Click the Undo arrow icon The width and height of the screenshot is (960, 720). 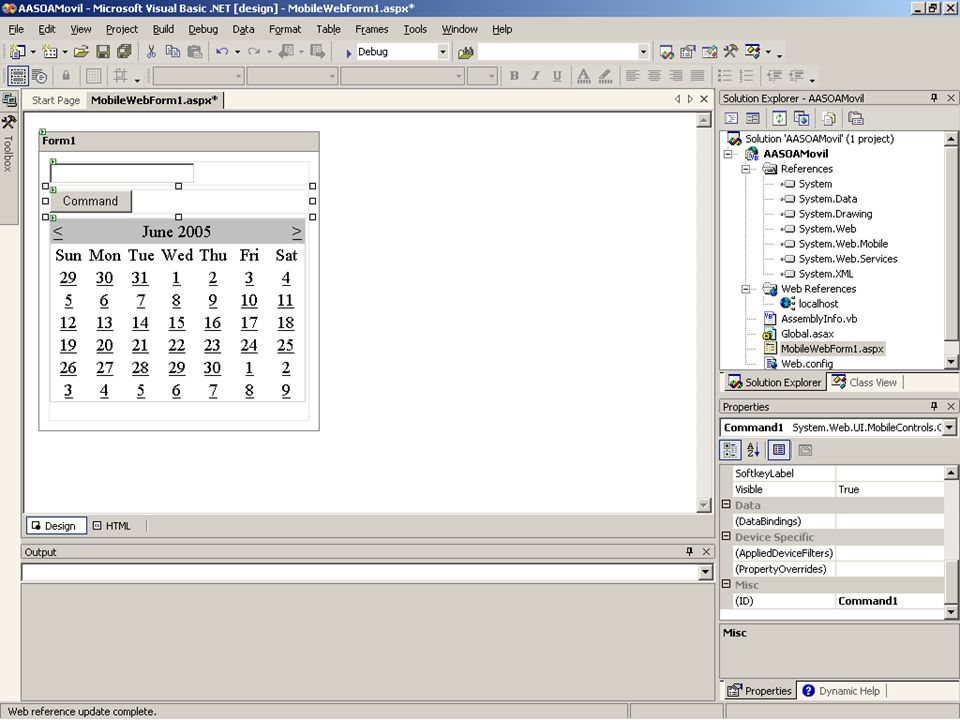click(x=222, y=52)
